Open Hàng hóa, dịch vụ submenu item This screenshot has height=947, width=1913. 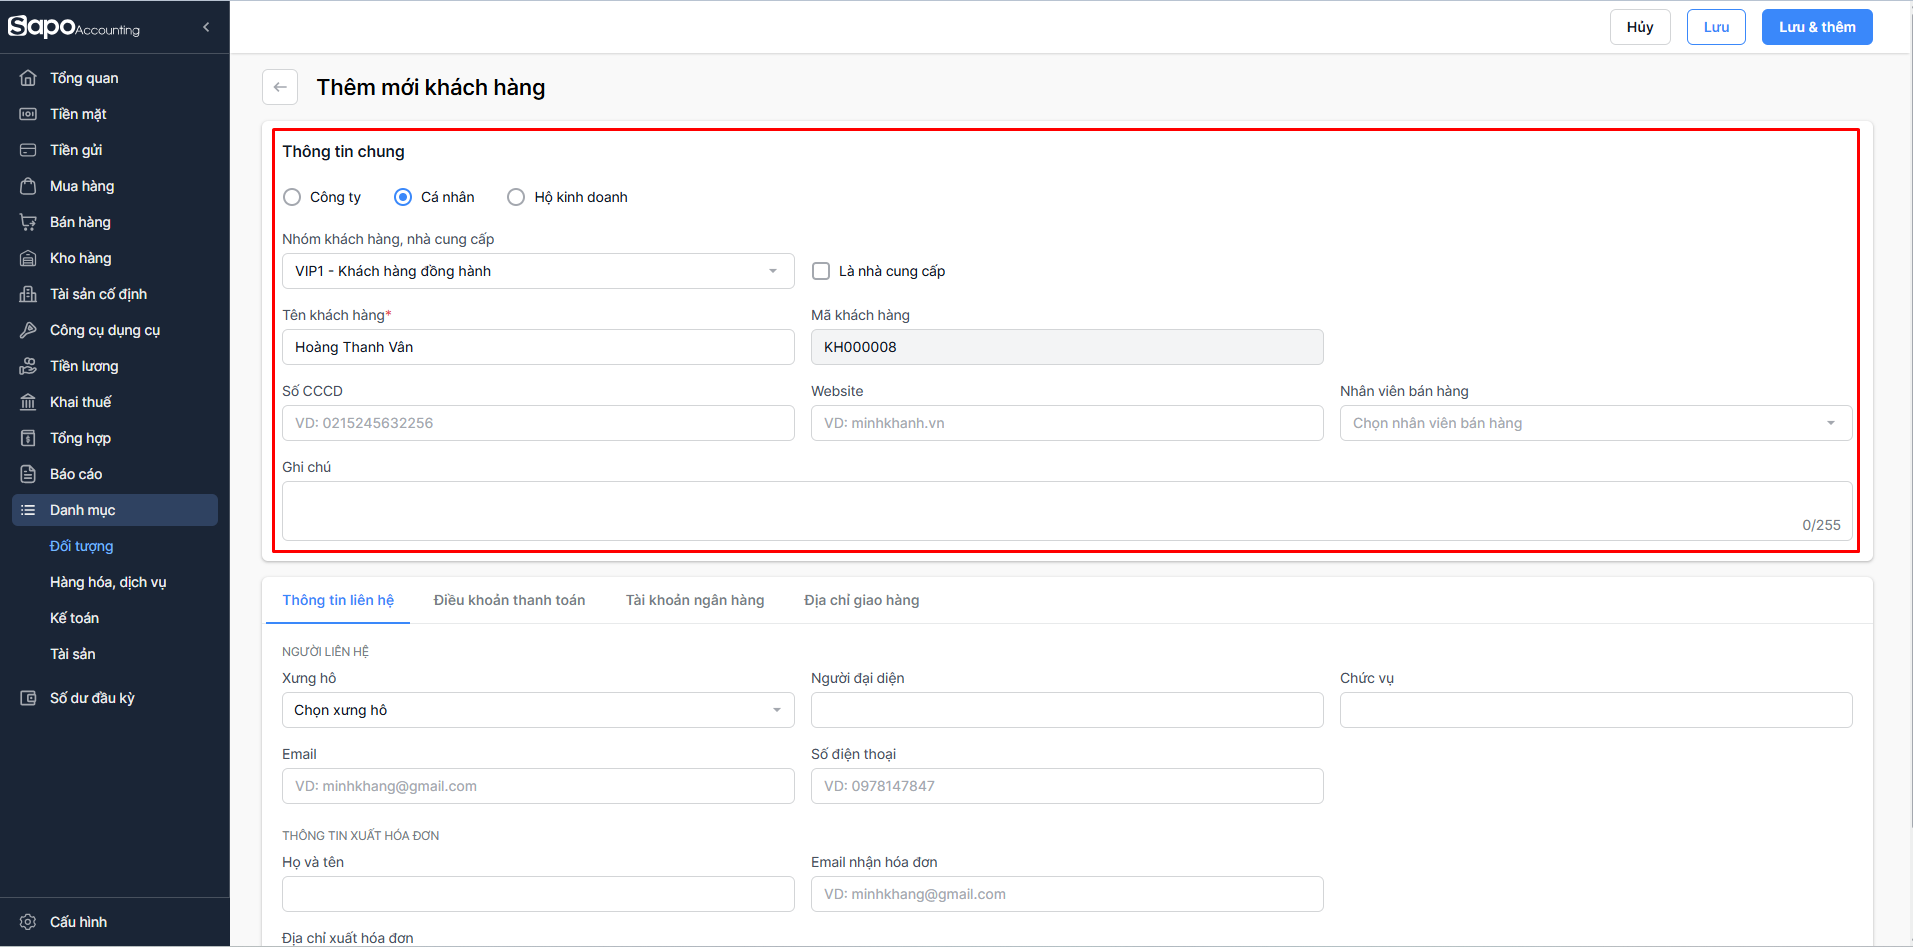(108, 582)
